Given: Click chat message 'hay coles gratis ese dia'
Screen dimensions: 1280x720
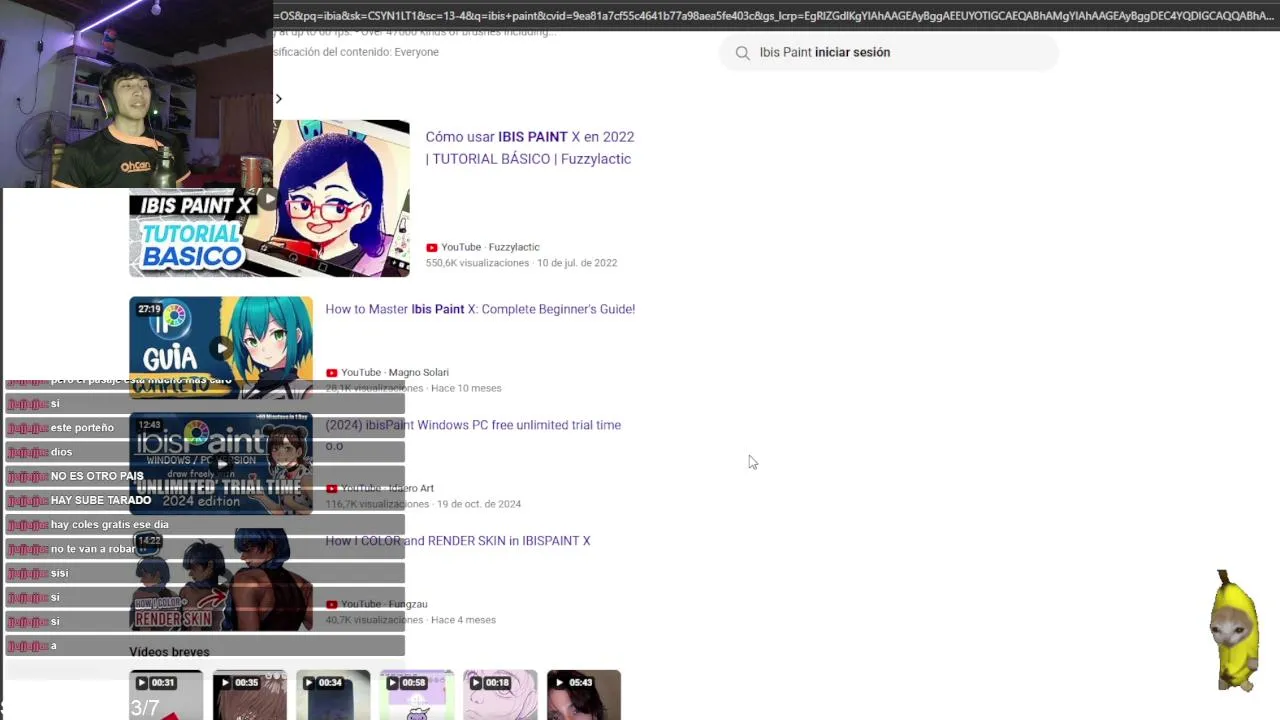Looking at the screenshot, I should tap(110, 525).
